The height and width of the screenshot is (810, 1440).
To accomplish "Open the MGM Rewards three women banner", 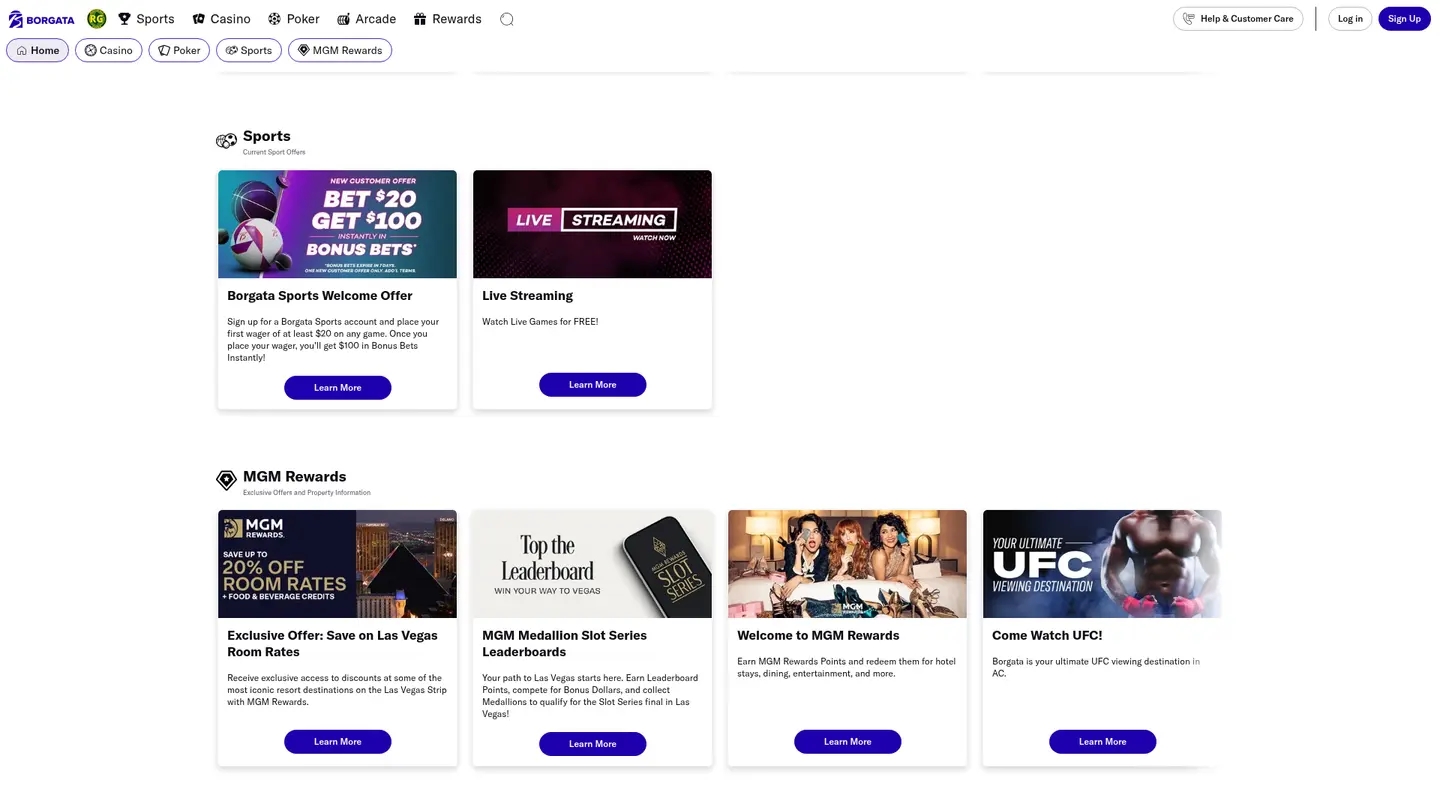I will (848, 564).
